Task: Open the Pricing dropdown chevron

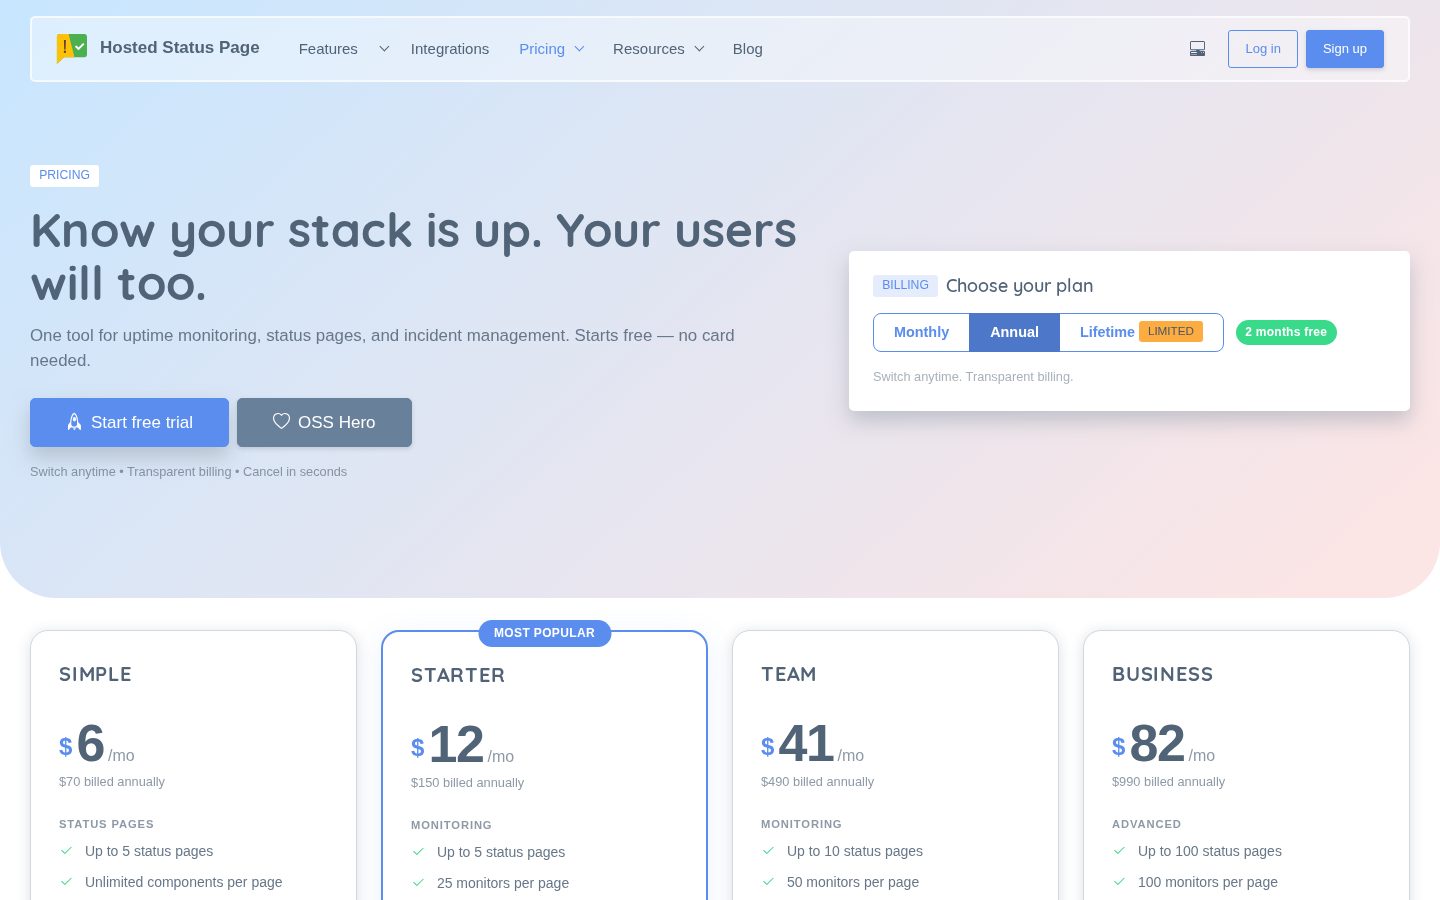Action: point(579,49)
